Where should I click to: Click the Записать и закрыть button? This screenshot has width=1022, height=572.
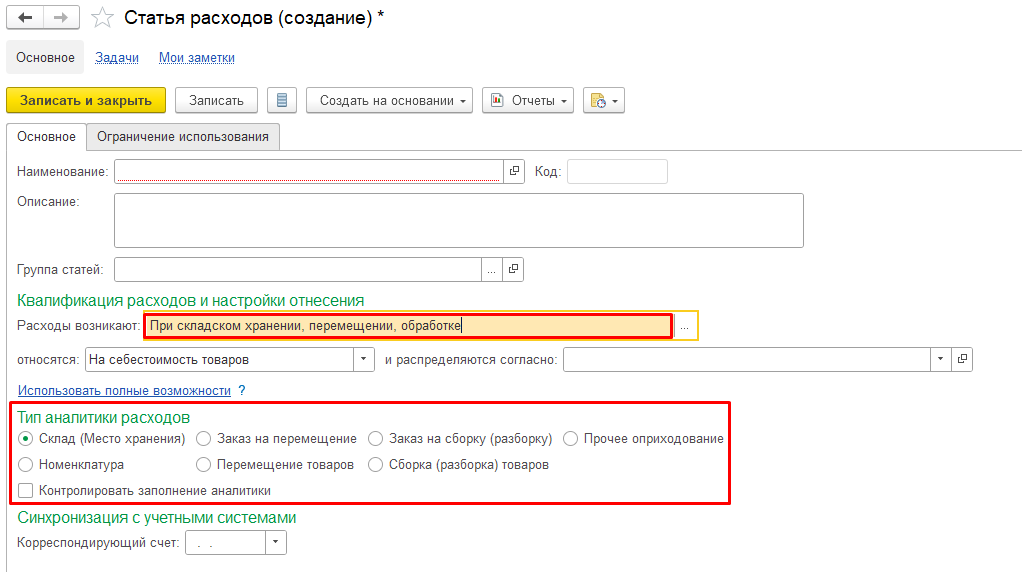[x=86, y=100]
